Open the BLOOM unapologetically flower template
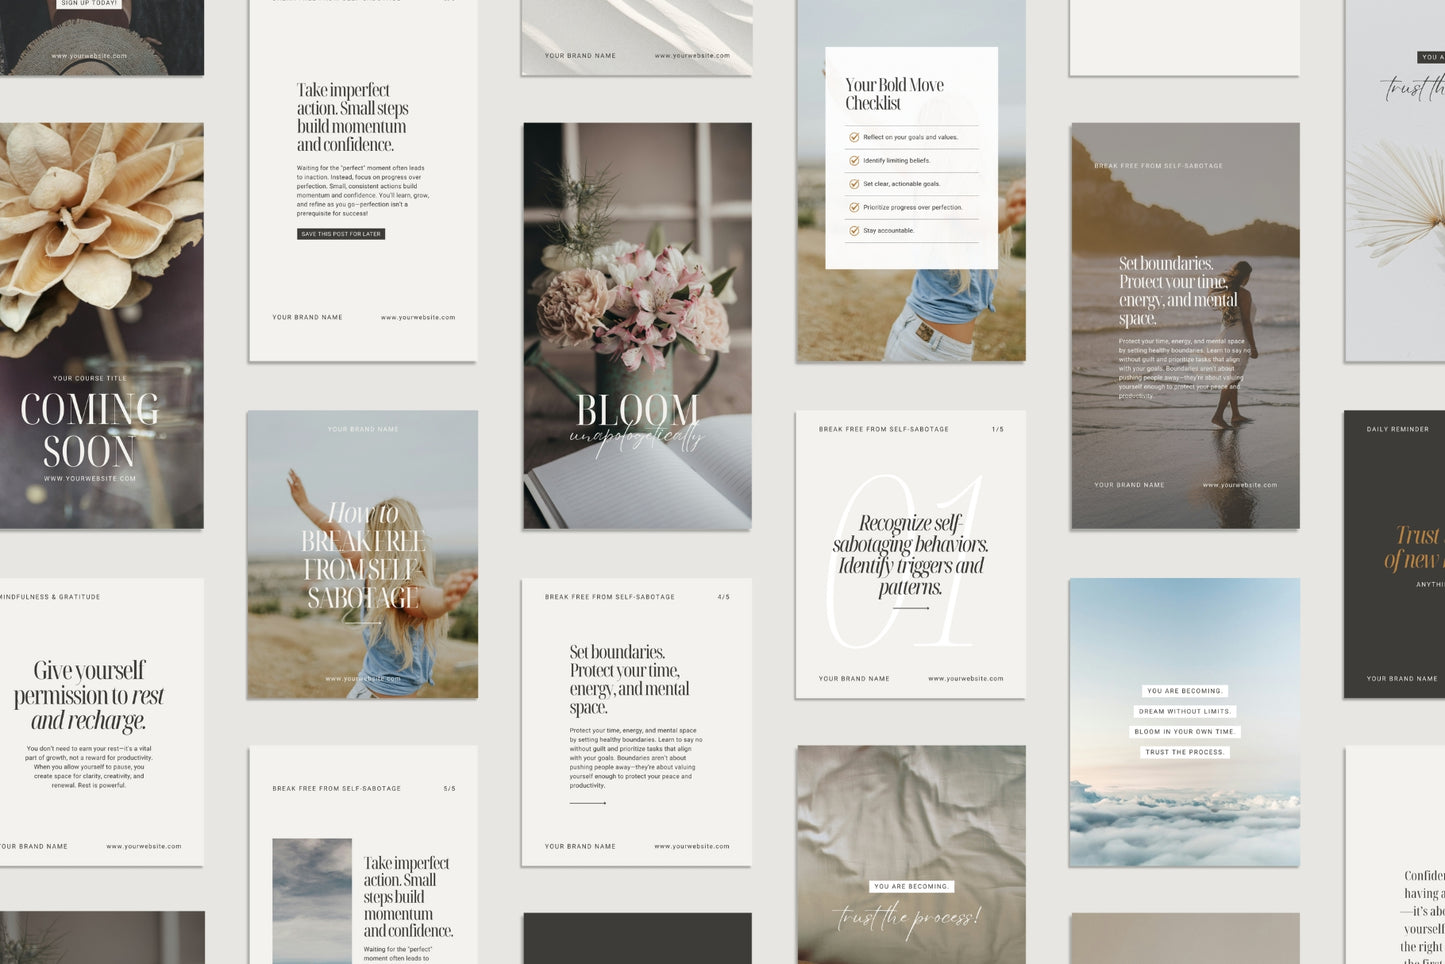1445x964 pixels. pos(637,325)
